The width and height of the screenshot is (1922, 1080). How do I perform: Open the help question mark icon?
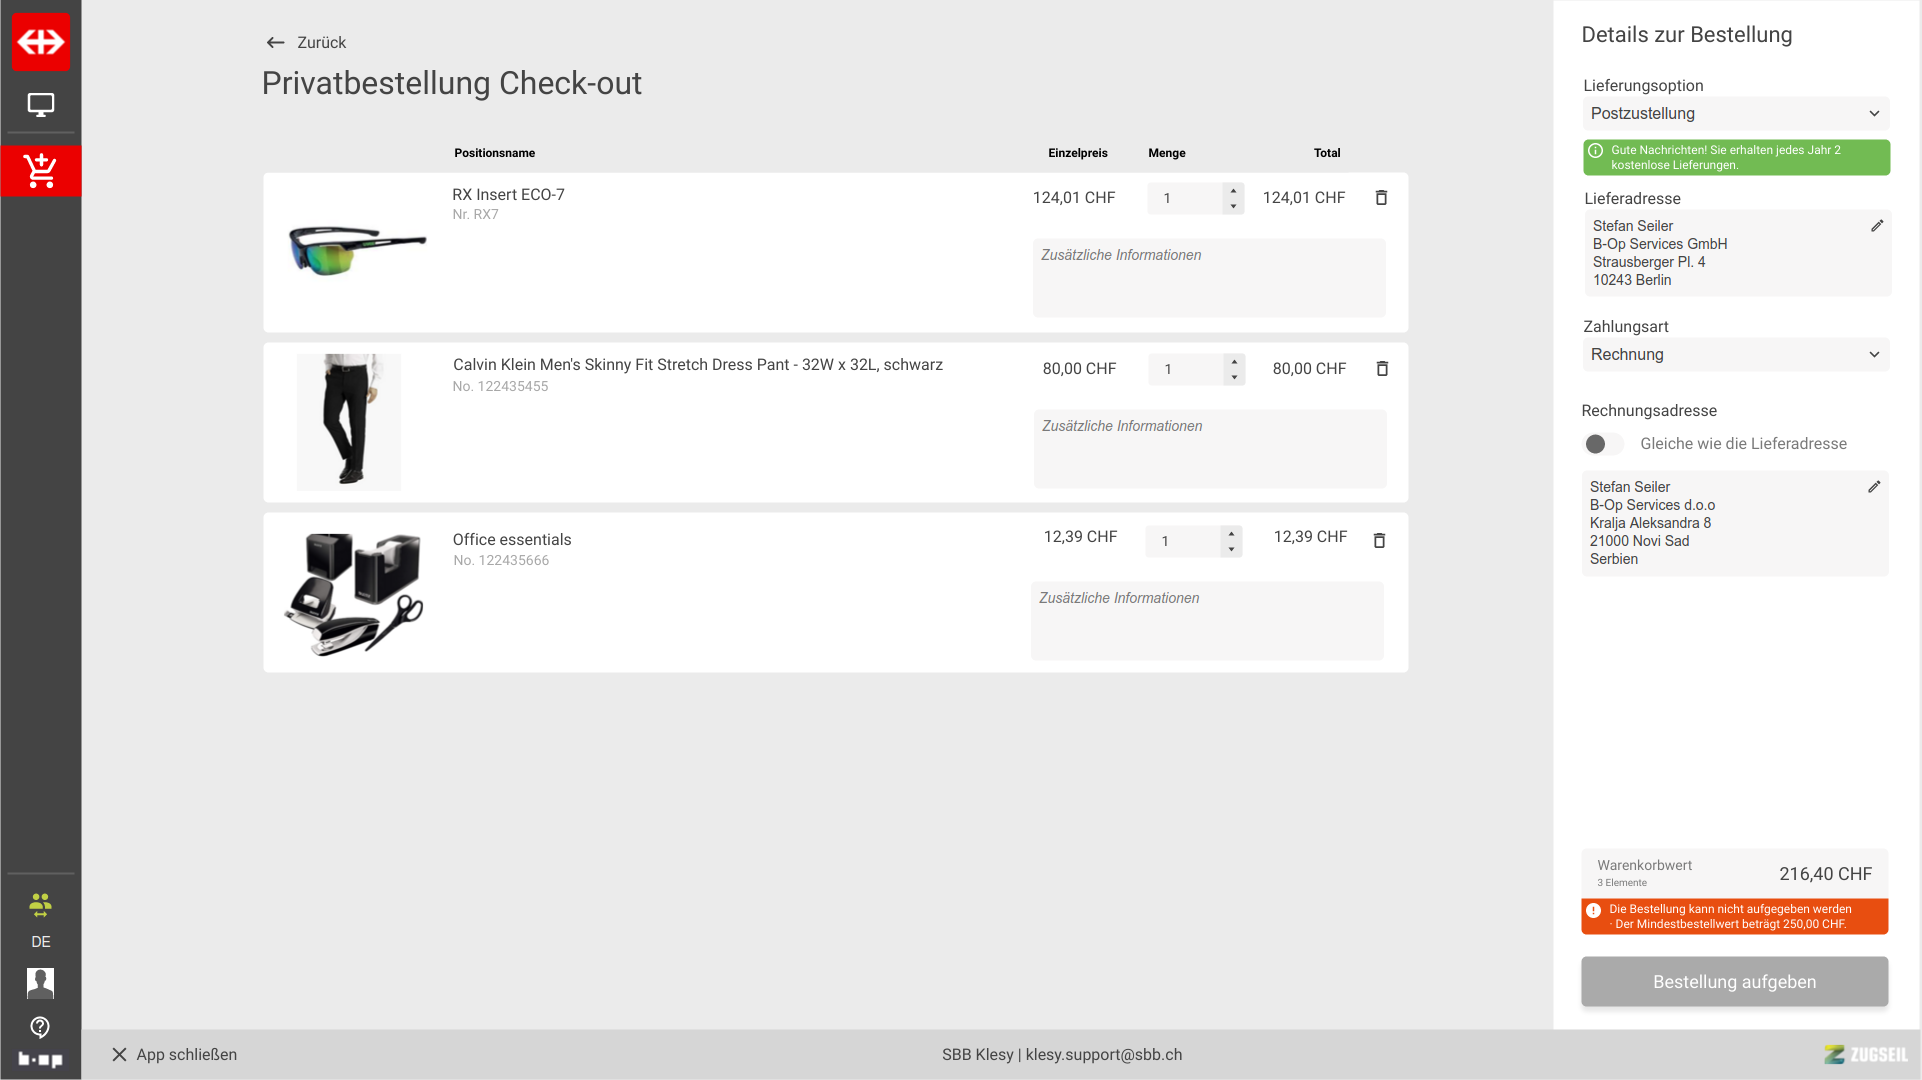(x=40, y=1027)
